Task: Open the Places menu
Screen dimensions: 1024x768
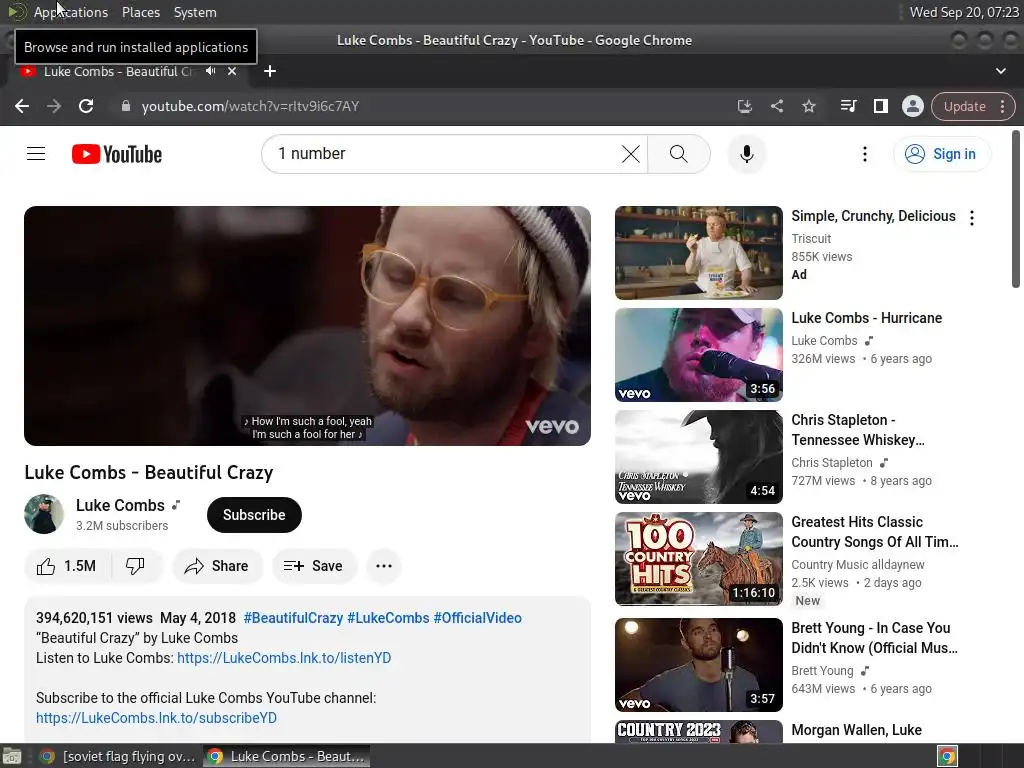Action: click(x=140, y=12)
